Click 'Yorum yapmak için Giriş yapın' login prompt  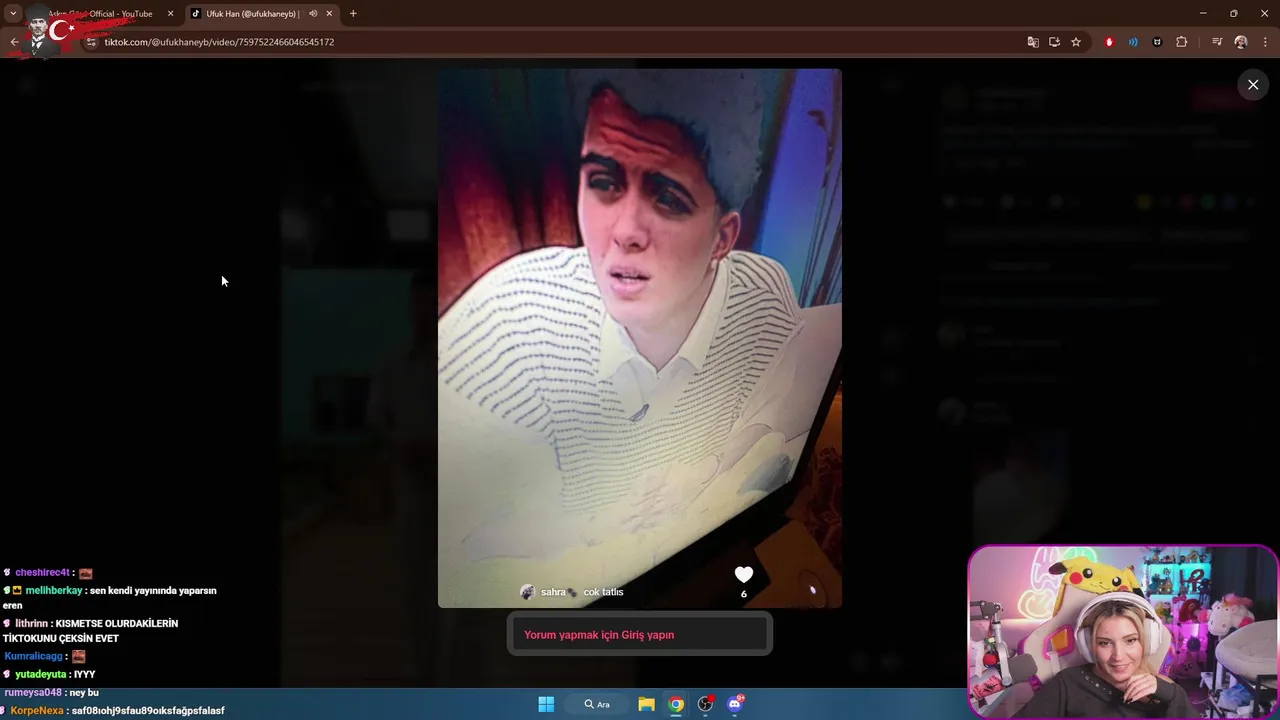[x=639, y=635]
